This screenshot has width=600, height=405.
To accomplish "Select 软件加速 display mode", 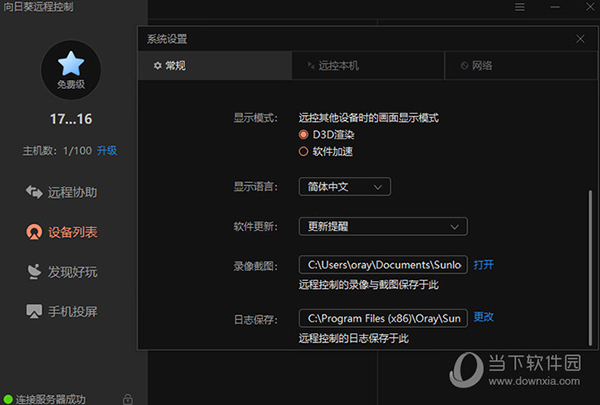I will (303, 151).
